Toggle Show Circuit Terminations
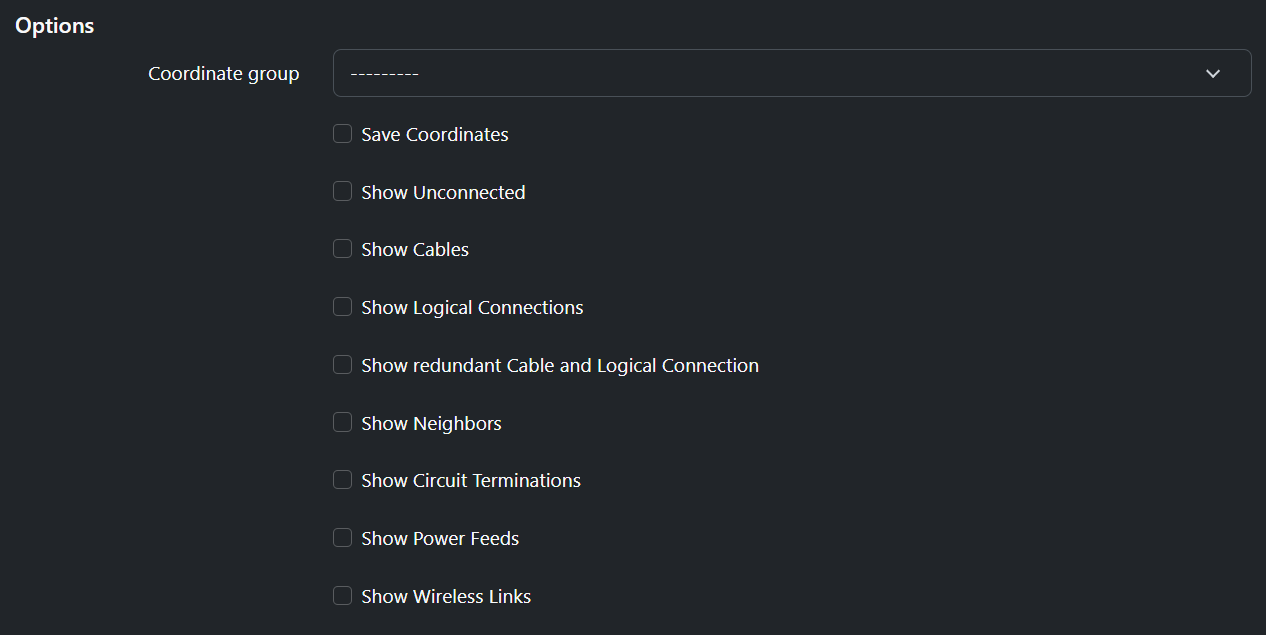 point(342,479)
